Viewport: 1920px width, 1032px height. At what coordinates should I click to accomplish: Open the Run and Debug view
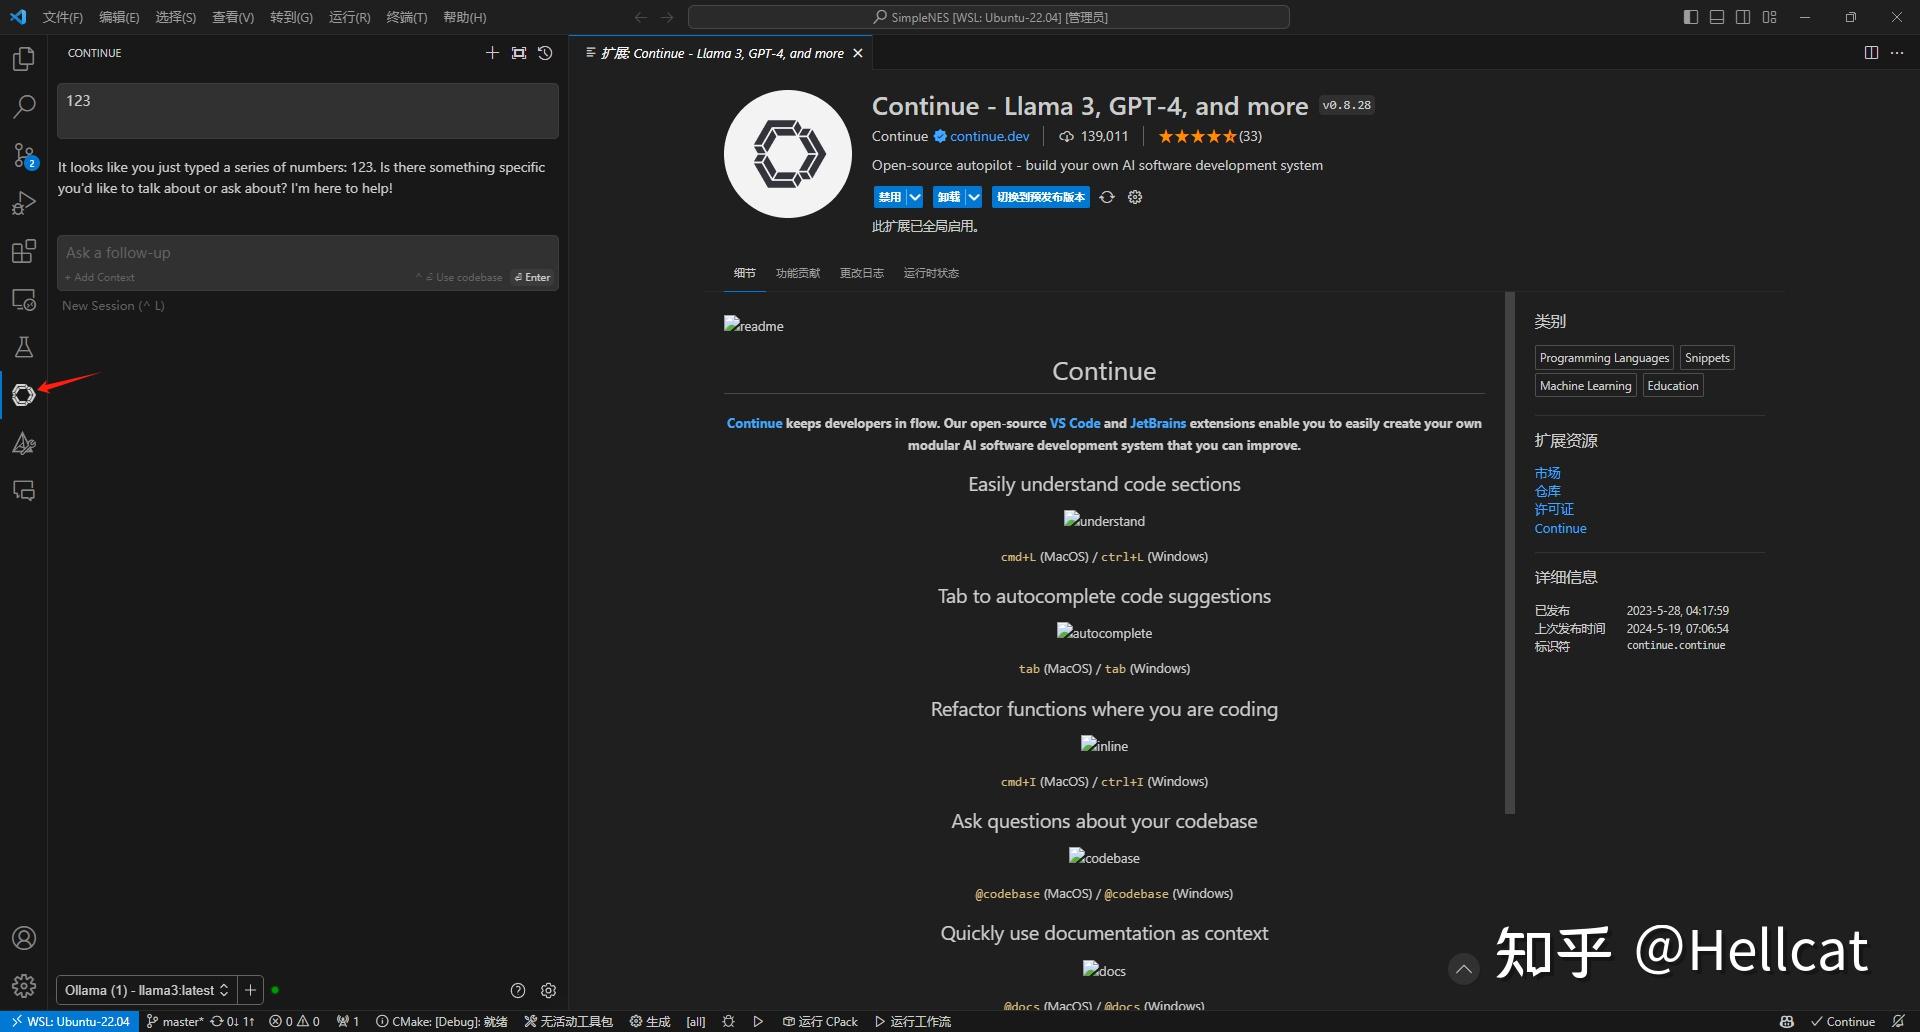tap(23, 203)
